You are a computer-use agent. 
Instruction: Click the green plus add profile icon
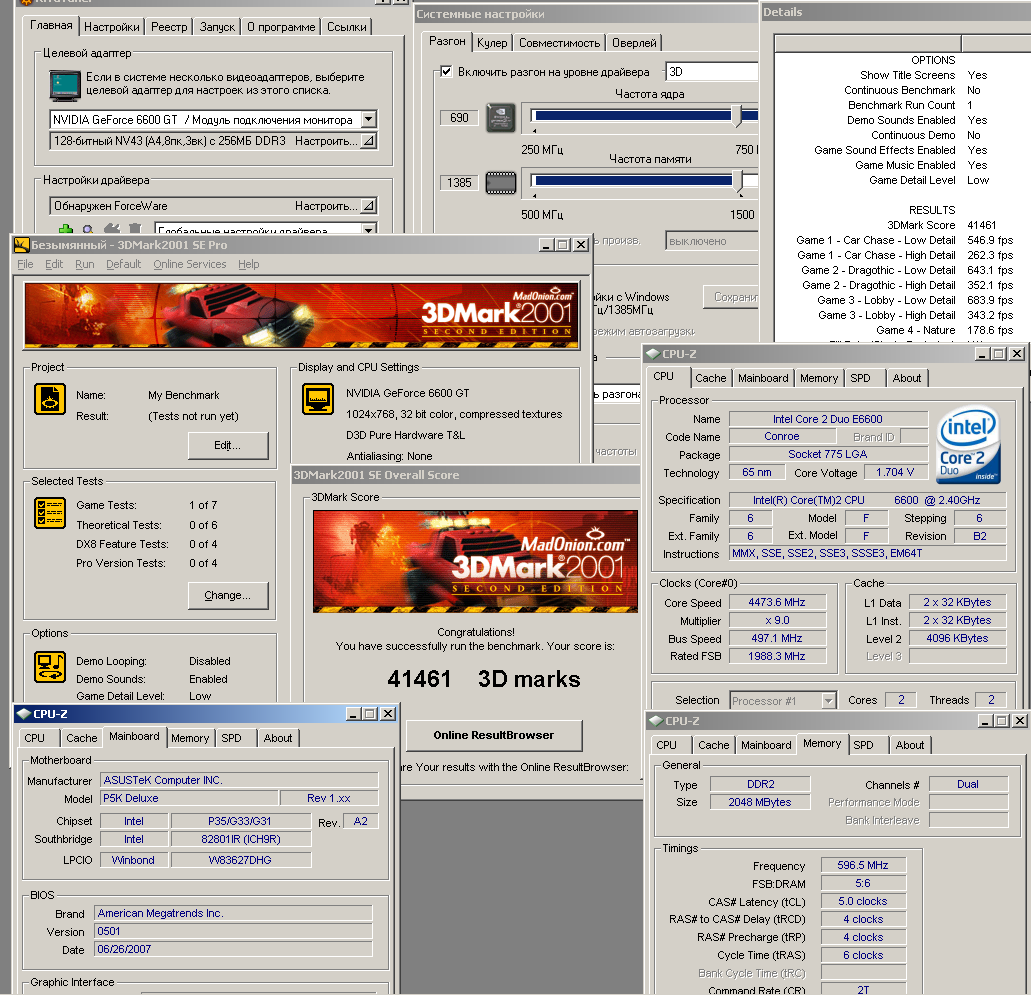pyautogui.click(x=66, y=229)
